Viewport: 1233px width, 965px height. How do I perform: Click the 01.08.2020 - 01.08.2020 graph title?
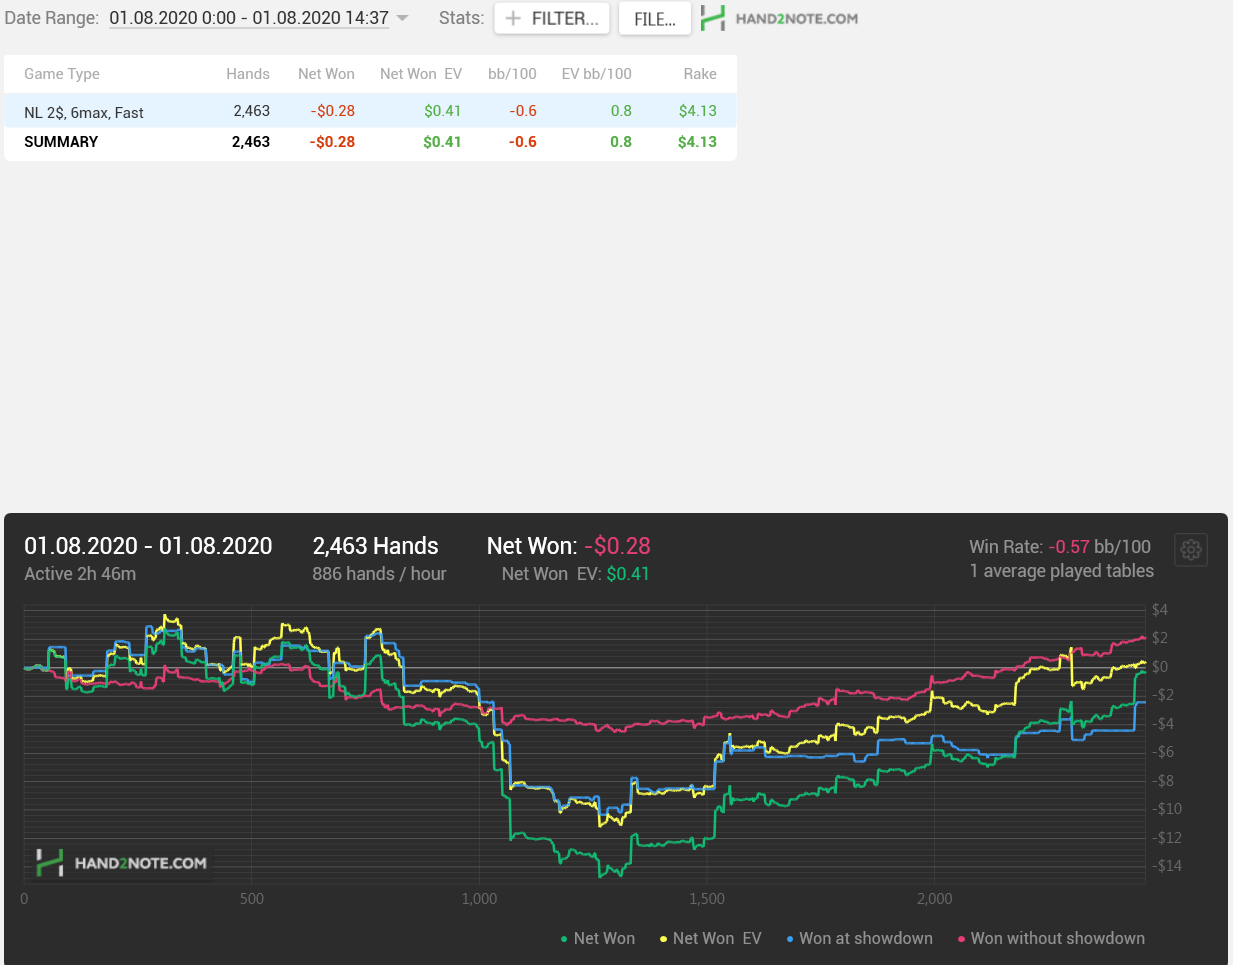[148, 546]
